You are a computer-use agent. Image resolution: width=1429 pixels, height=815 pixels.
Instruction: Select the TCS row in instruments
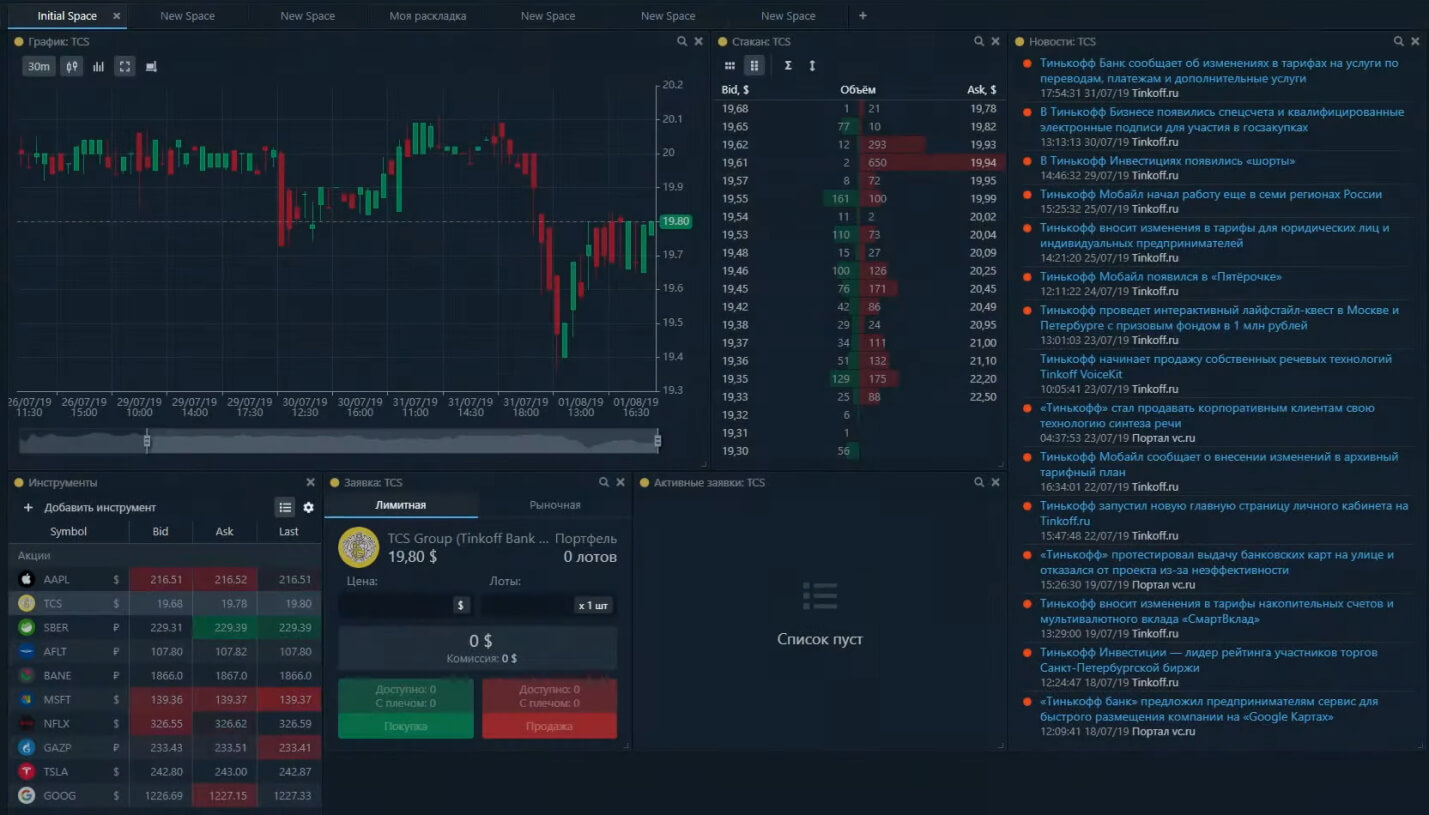167,603
